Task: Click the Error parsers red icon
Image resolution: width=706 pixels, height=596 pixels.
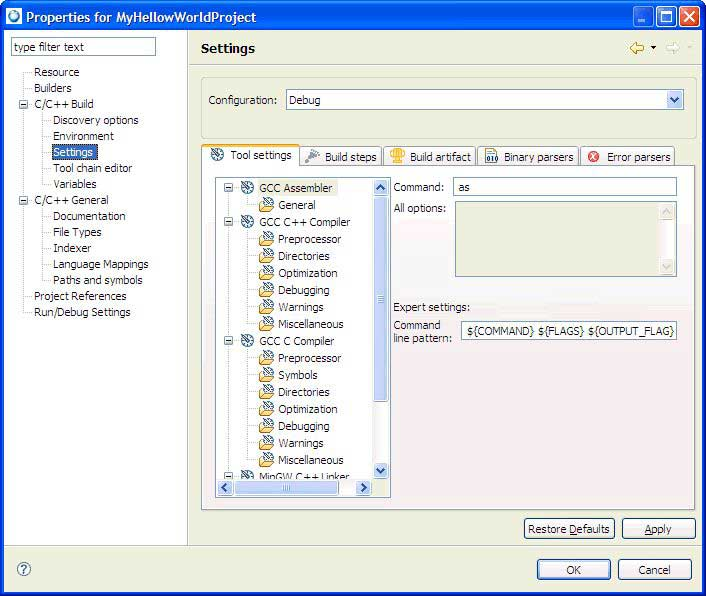Action: pos(594,157)
